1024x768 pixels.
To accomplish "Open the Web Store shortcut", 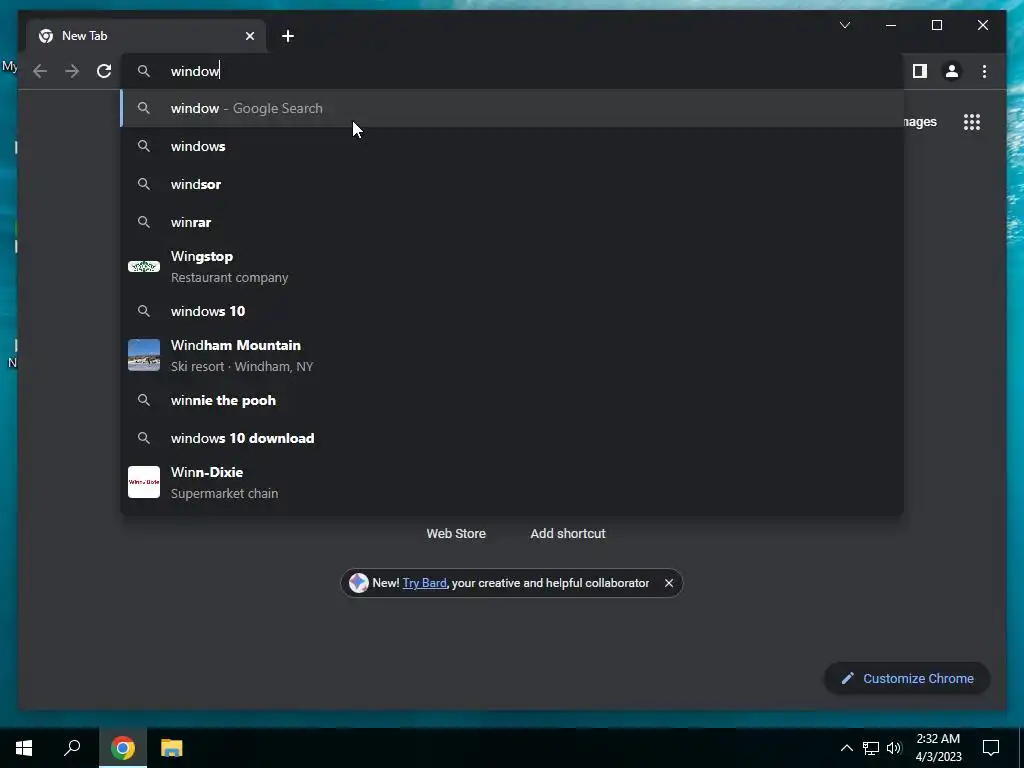I will coord(456,534).
